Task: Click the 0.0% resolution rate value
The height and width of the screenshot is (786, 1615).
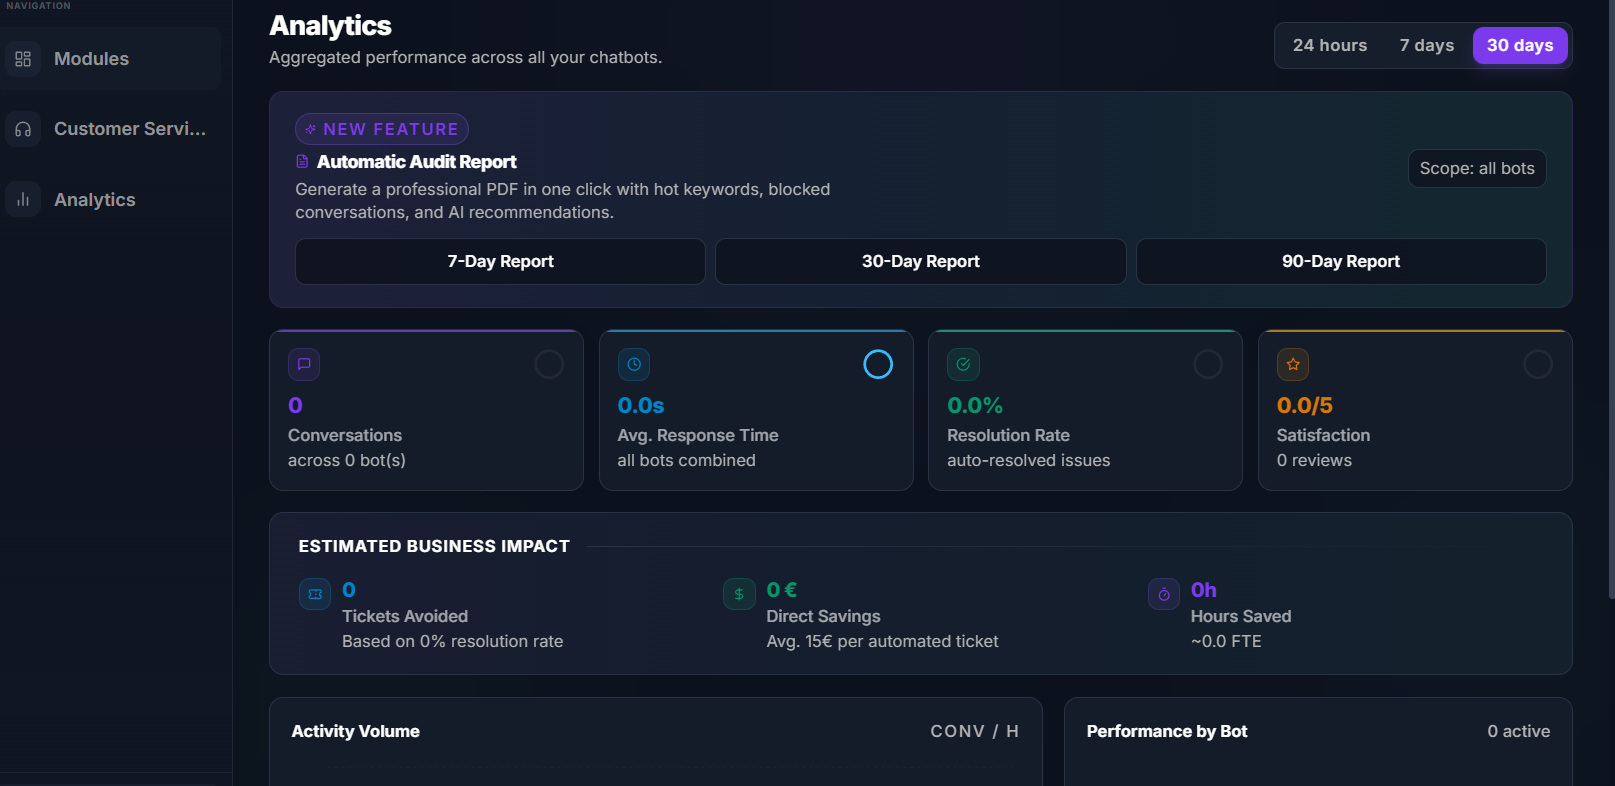Action: pyautogui.click(x=975, y=405)
